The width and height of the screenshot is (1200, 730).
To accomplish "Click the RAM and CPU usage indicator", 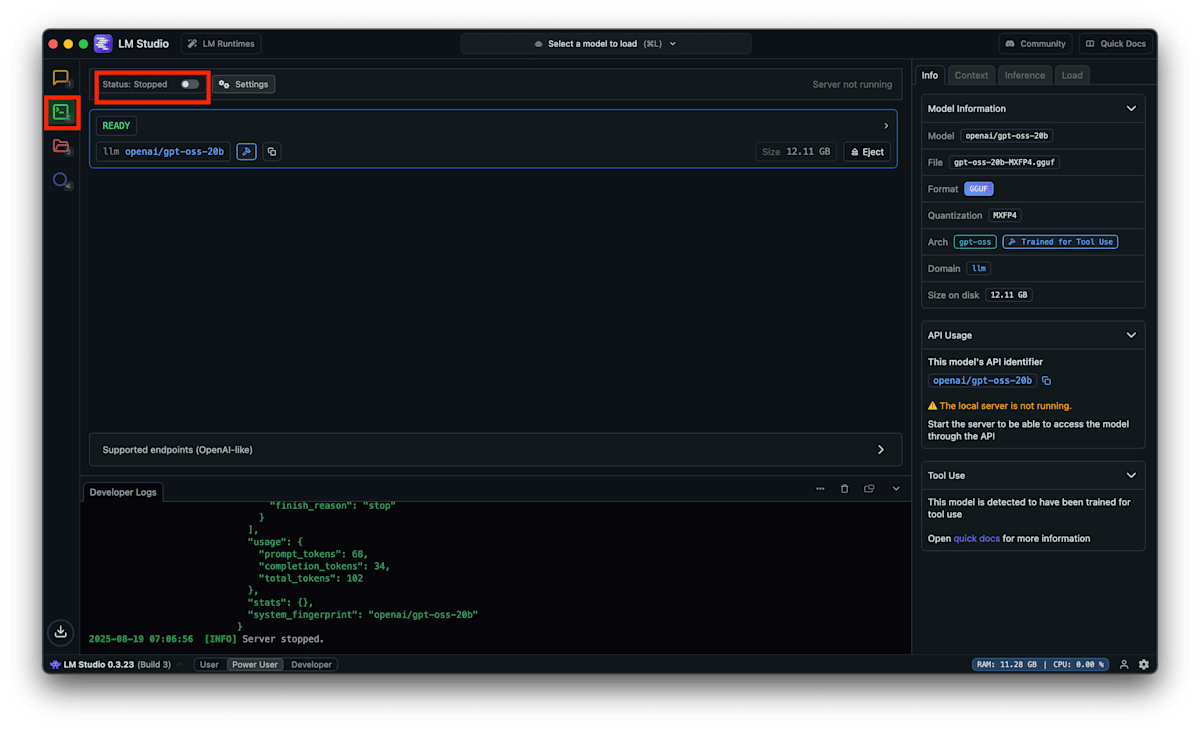I will point(1040,664).
